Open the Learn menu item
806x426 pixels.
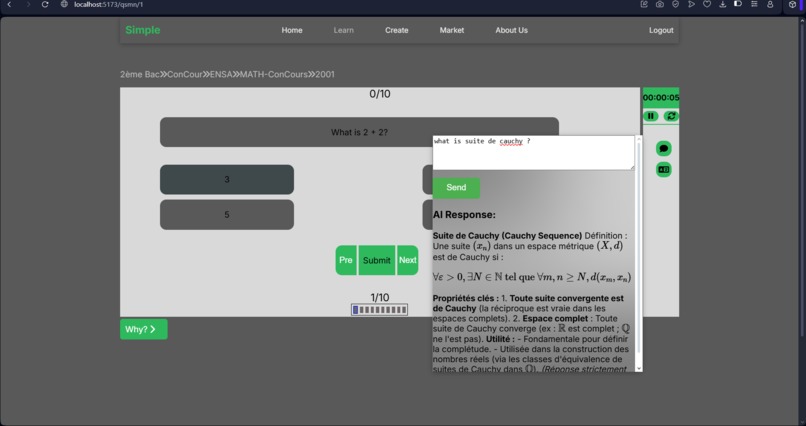pyautogui.click(x=343, y=30)
